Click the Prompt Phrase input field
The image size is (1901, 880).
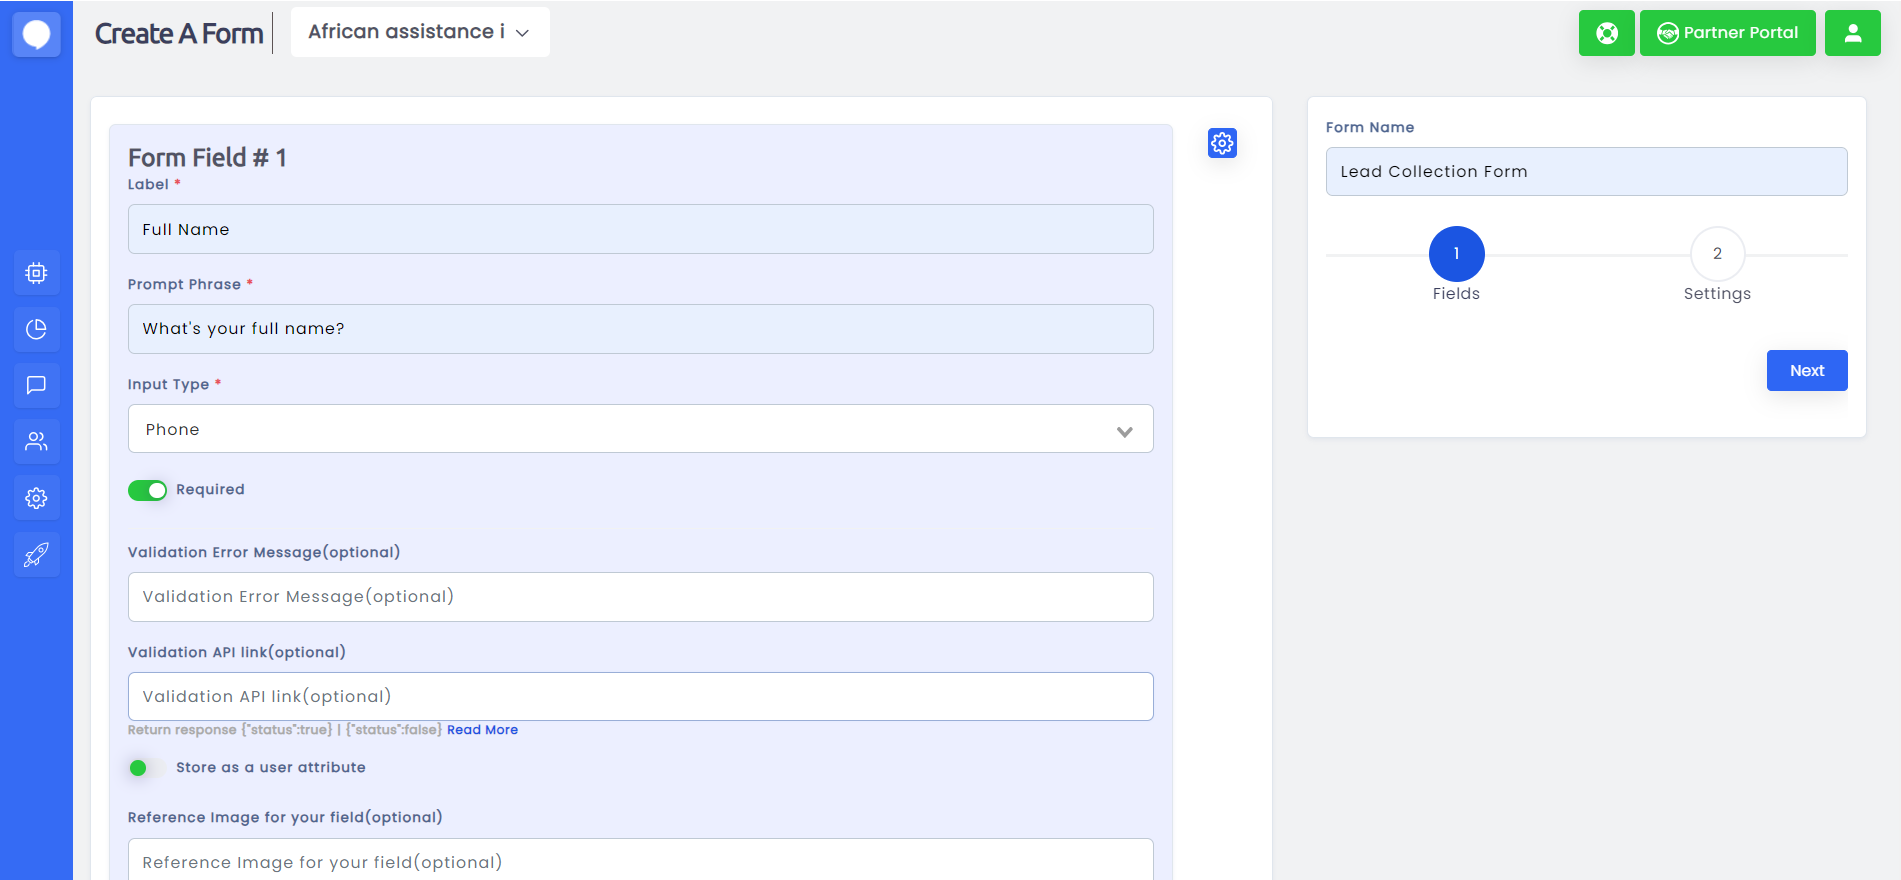click(640, 329)
